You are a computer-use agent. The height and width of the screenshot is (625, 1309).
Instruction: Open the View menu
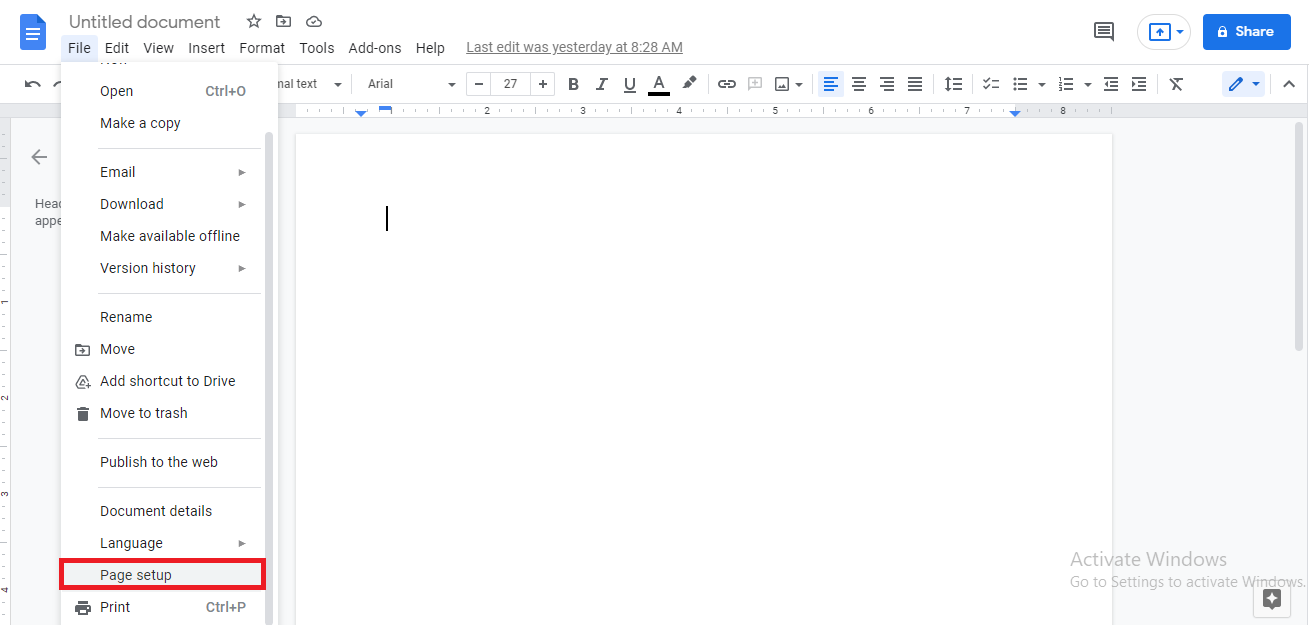click(159, 48)
